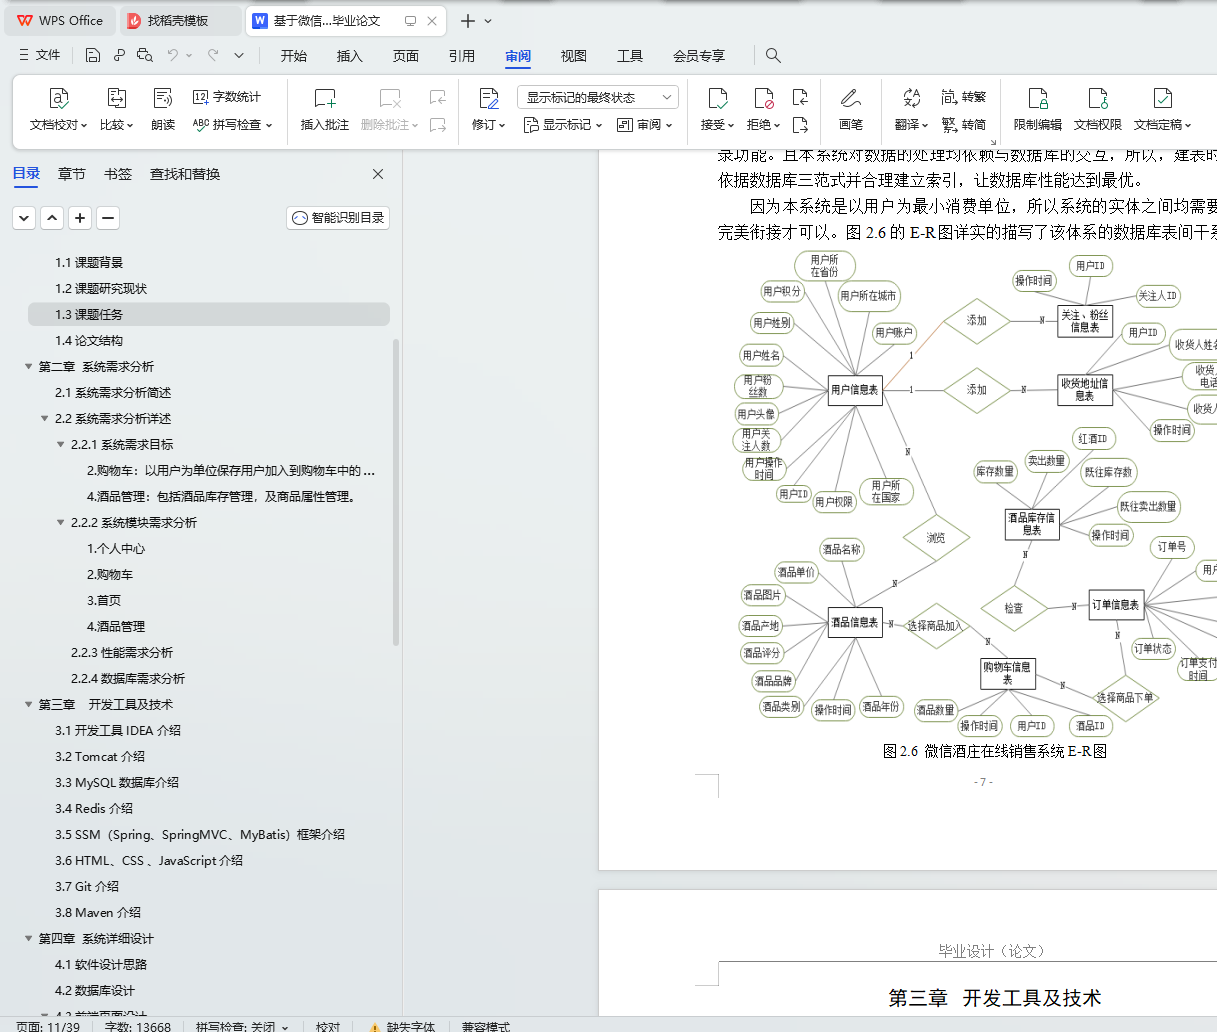Switch to the 书签 tab in navigation pane
This screenshot has height=1032, width=1217.
click(118, 174)
